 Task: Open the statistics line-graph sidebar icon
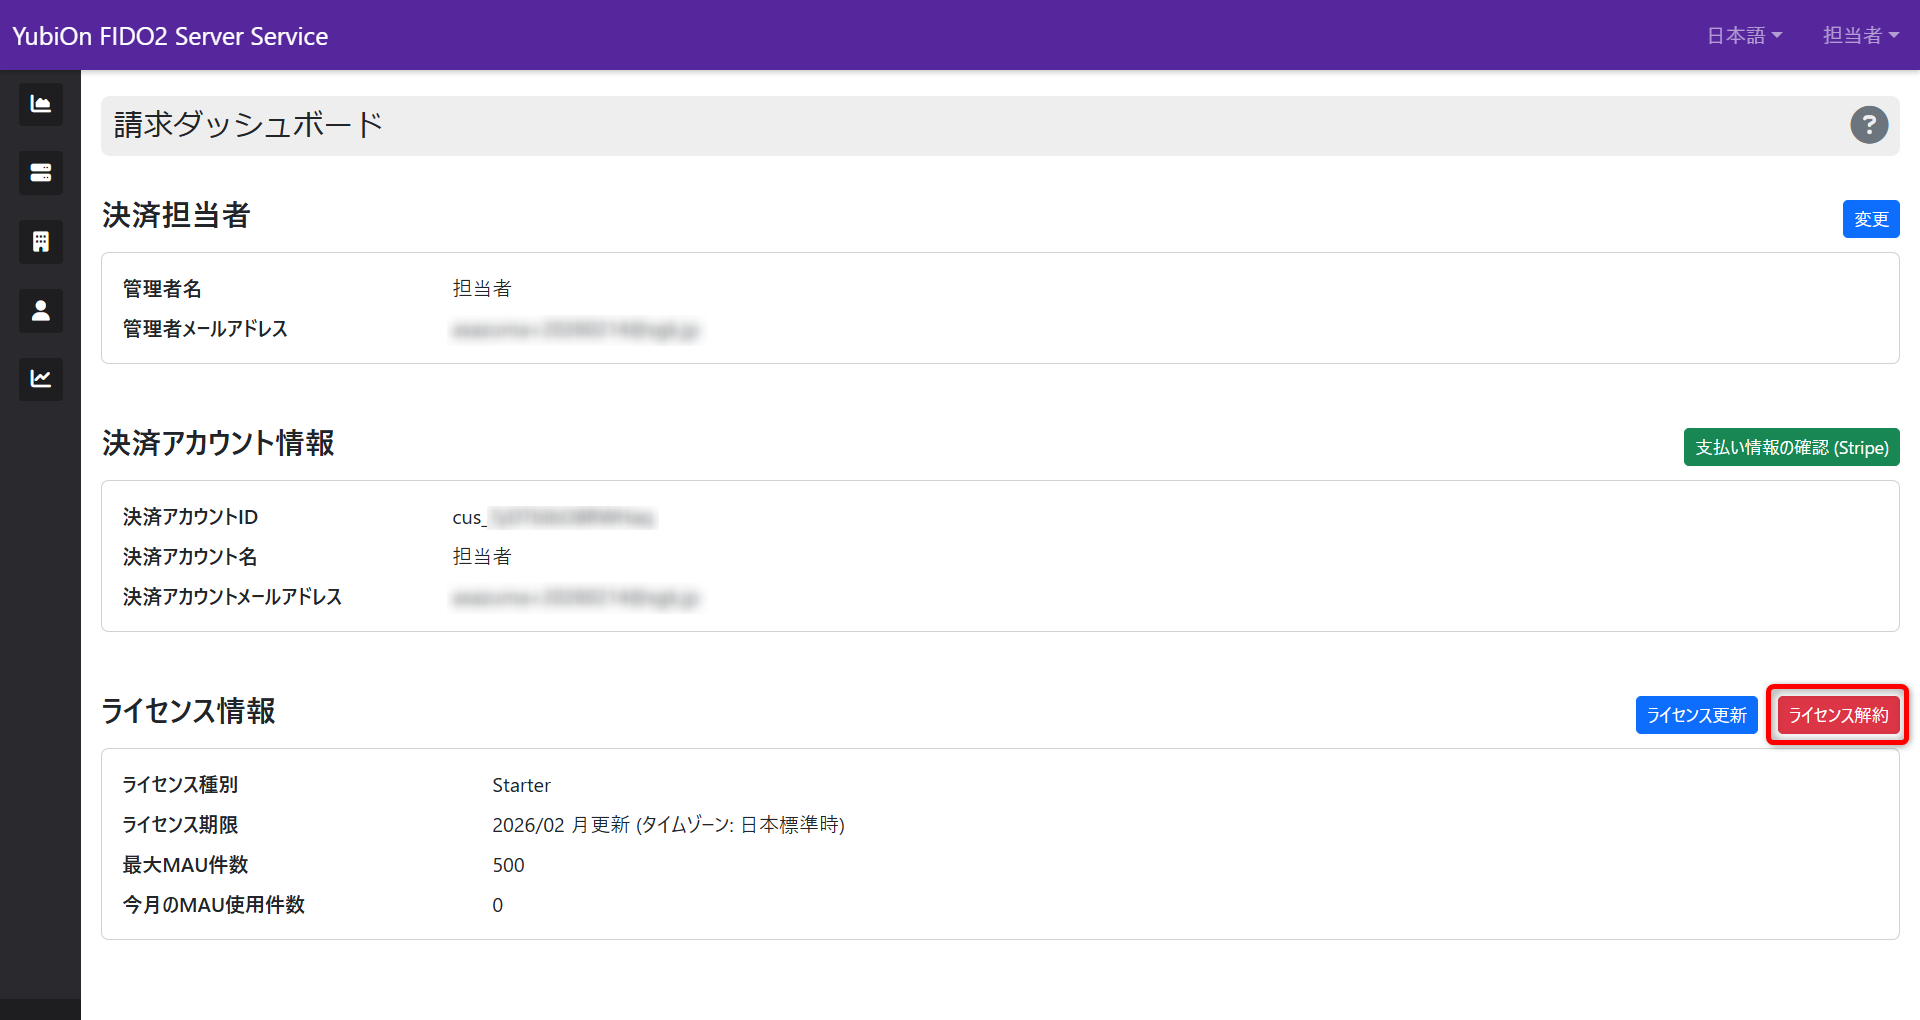40,379
